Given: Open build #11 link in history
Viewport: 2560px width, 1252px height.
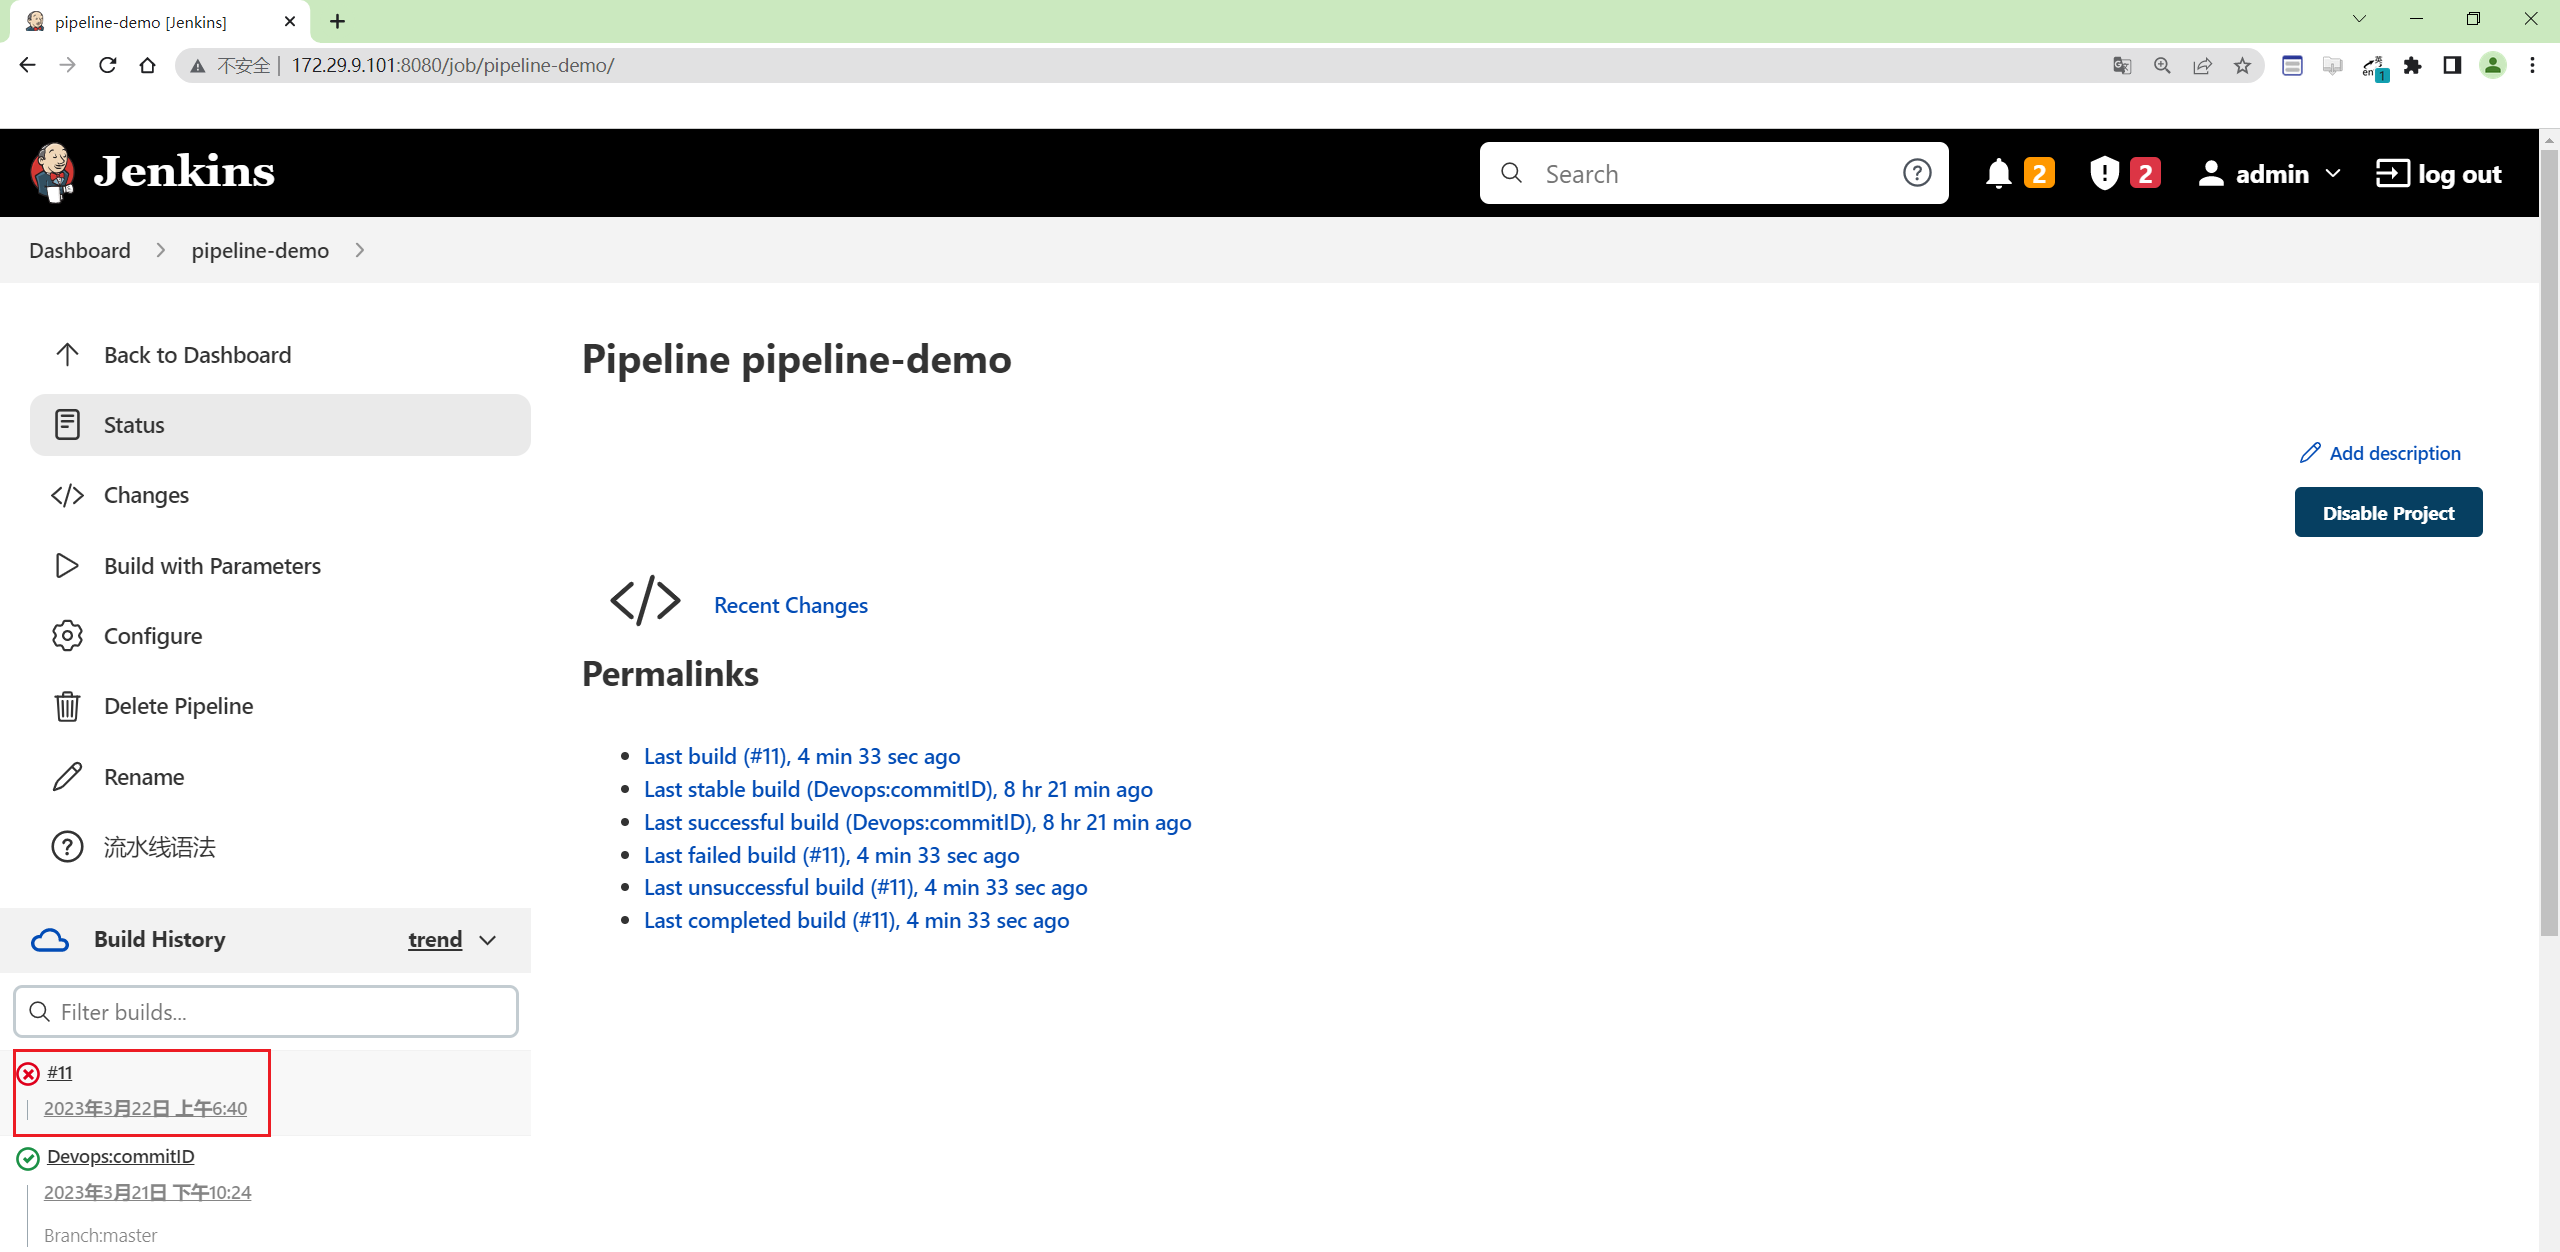Looking at the screenshot, I should pyautogui.click(x=60, y=1073).
